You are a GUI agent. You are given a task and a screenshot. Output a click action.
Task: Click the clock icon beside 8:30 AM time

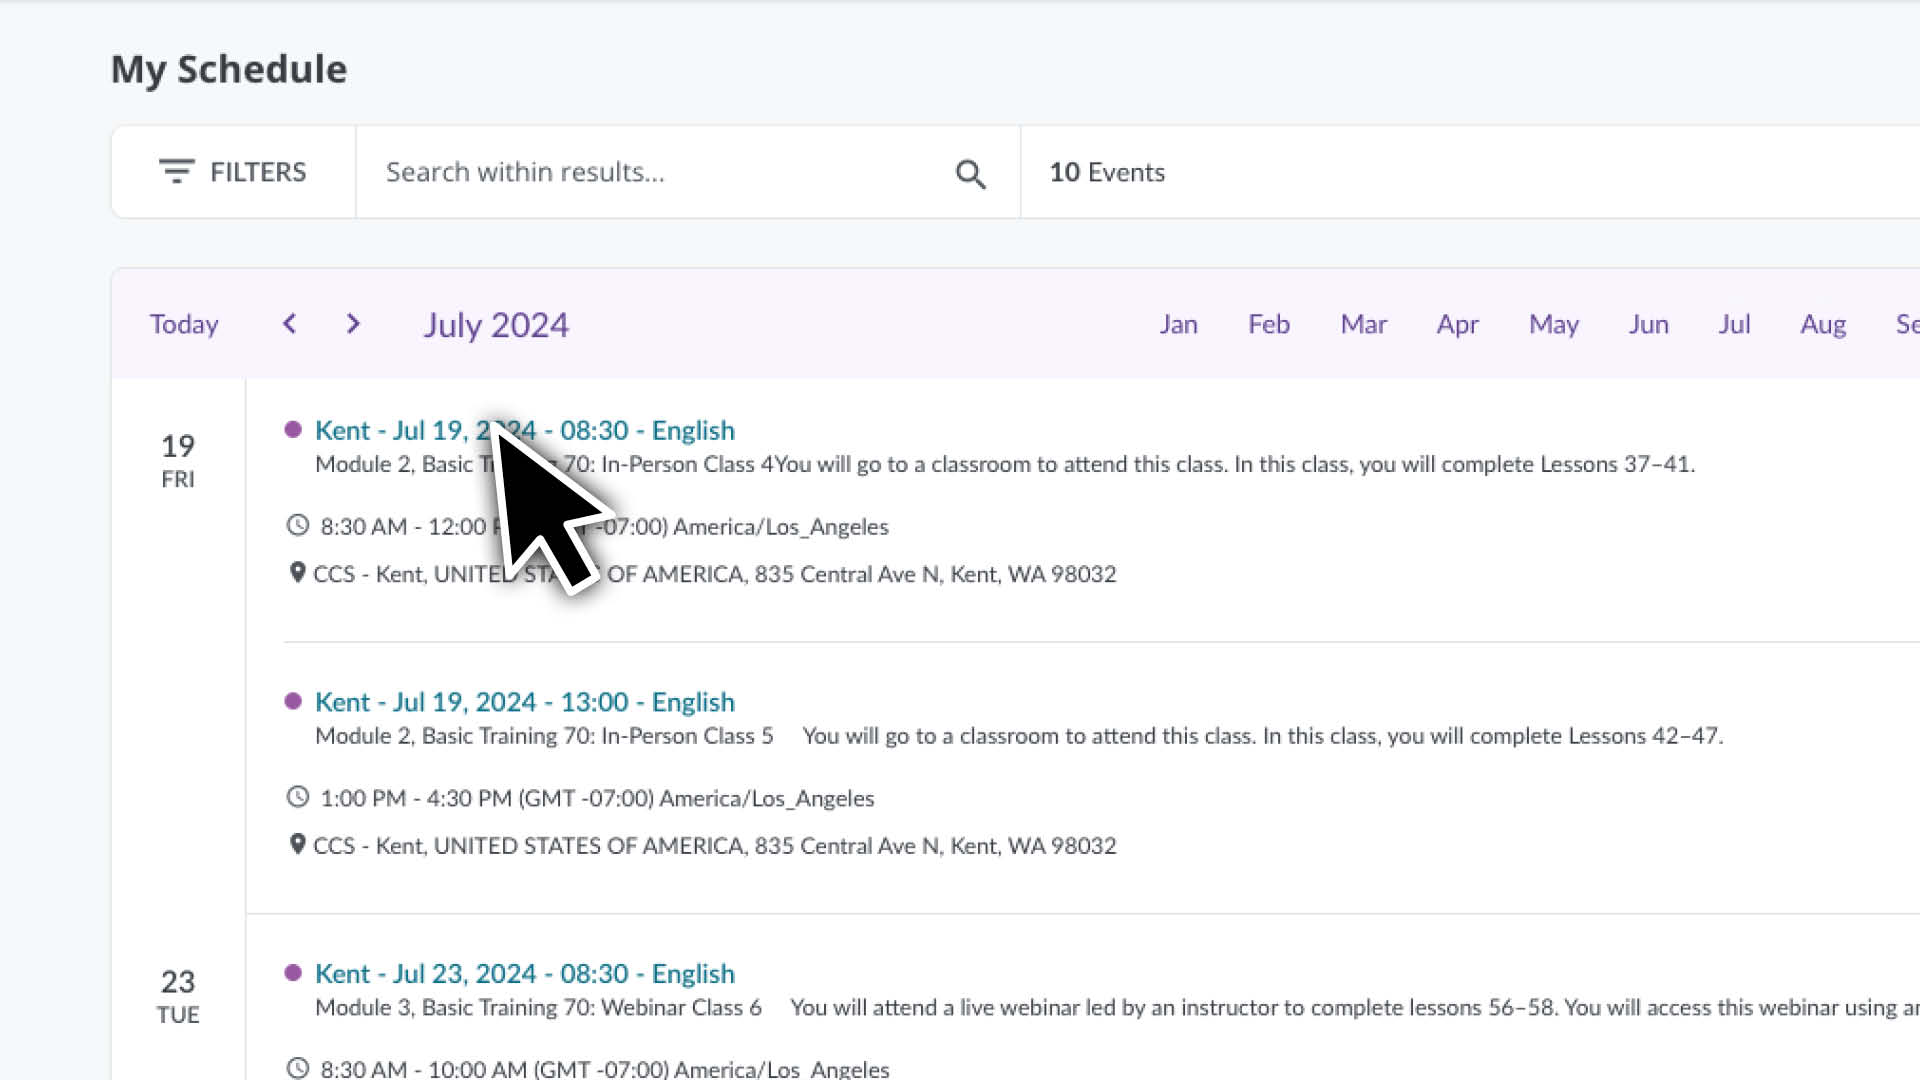297,525
